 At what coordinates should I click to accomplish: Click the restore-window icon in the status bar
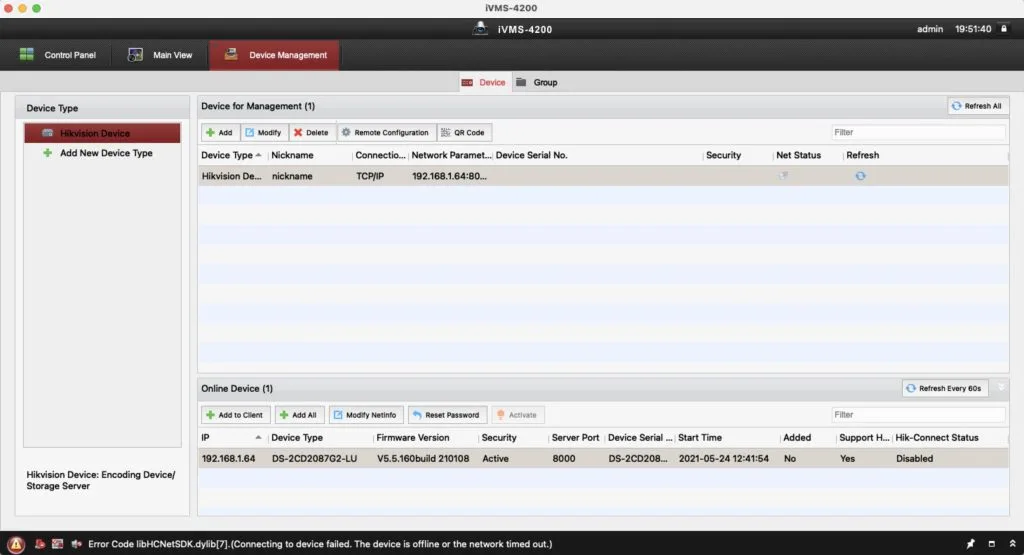pyautogui.click(x=991, y=543)
